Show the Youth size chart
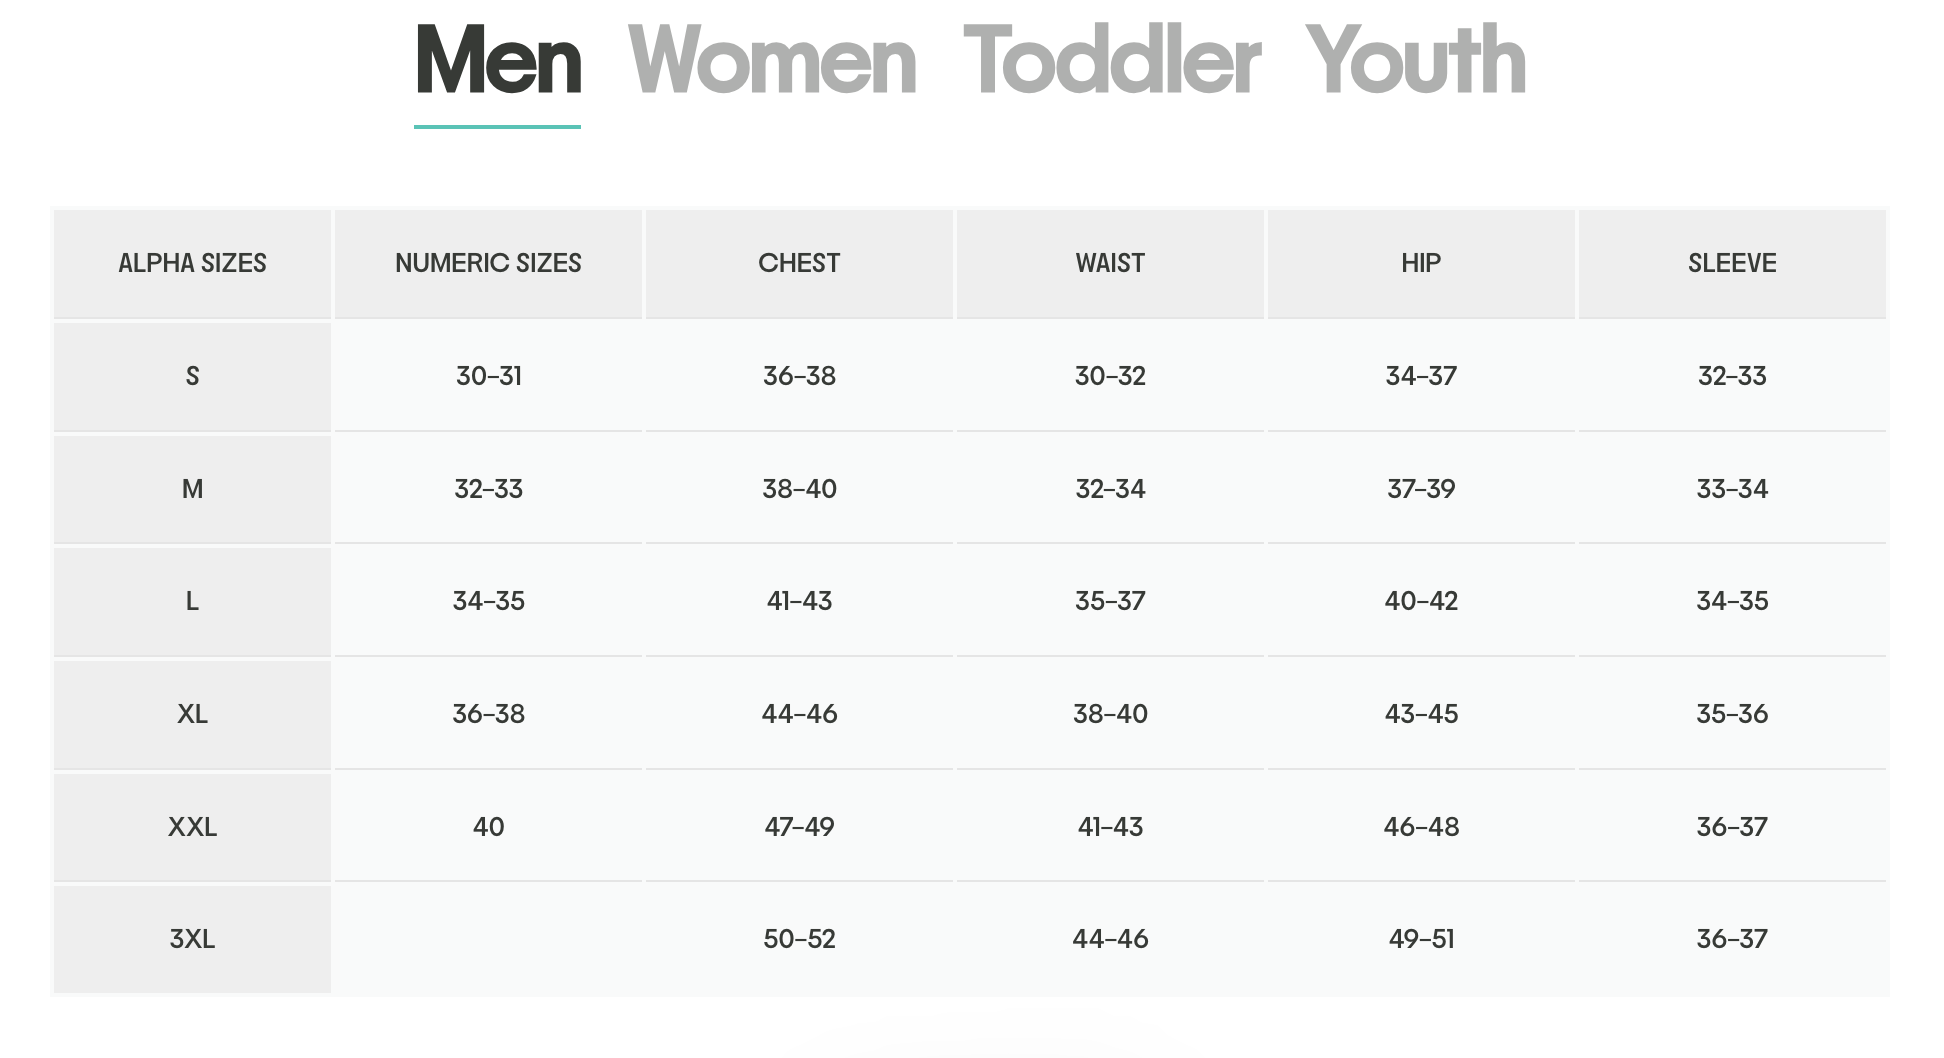This screenshot has height=1058, width=1944. point(1415,62)
